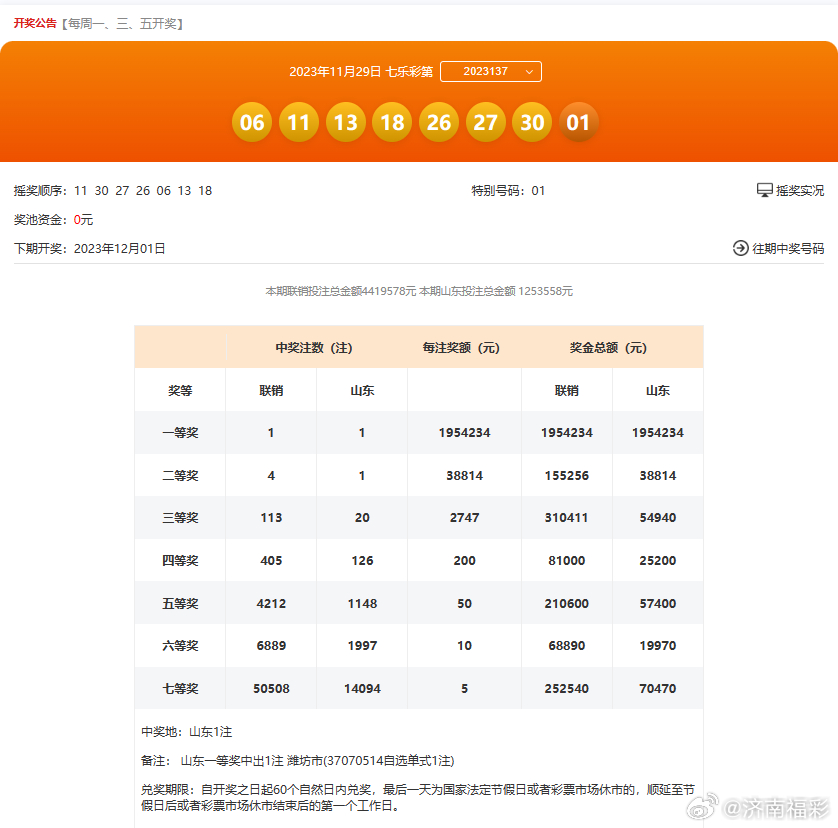The width and height of the screenshot is (838, 828).
Task: Click the 开奖公告 heading link
Action: click(36, 22)
